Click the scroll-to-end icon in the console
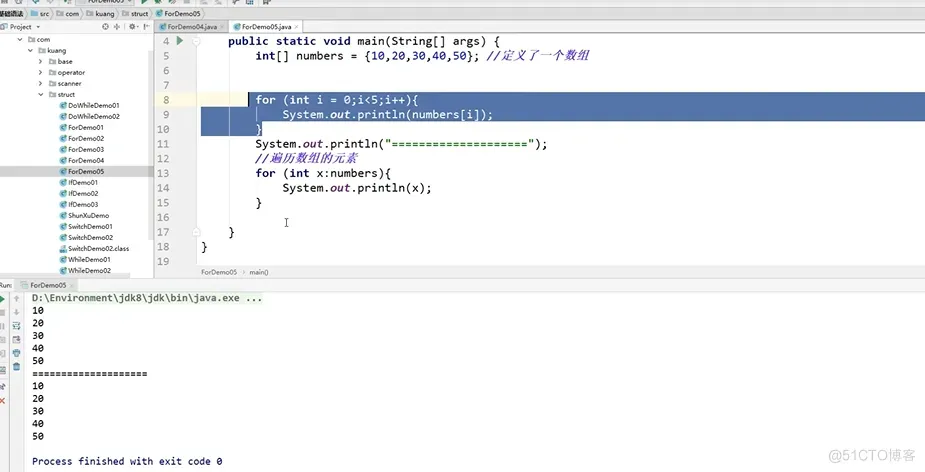This screenshot has width=925, height=472. tap(17, 340)
